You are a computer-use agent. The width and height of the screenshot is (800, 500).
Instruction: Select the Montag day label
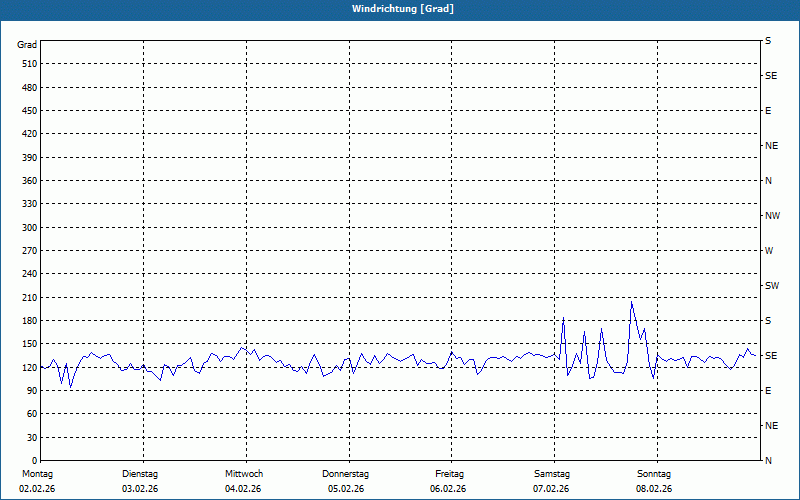point(36,474)
